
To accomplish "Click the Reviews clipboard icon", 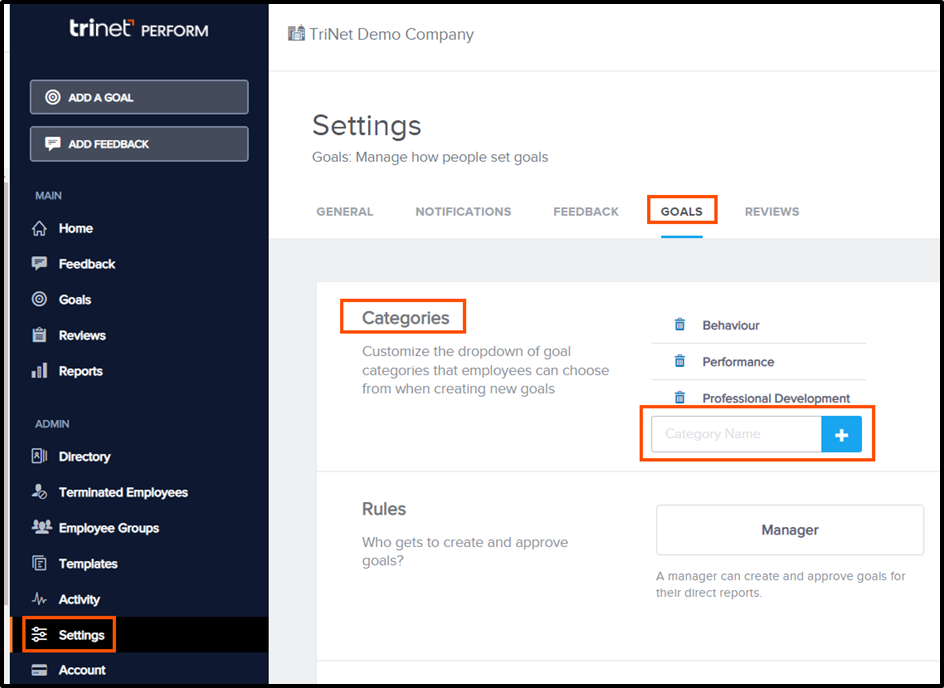I will (x=39, y=335).
